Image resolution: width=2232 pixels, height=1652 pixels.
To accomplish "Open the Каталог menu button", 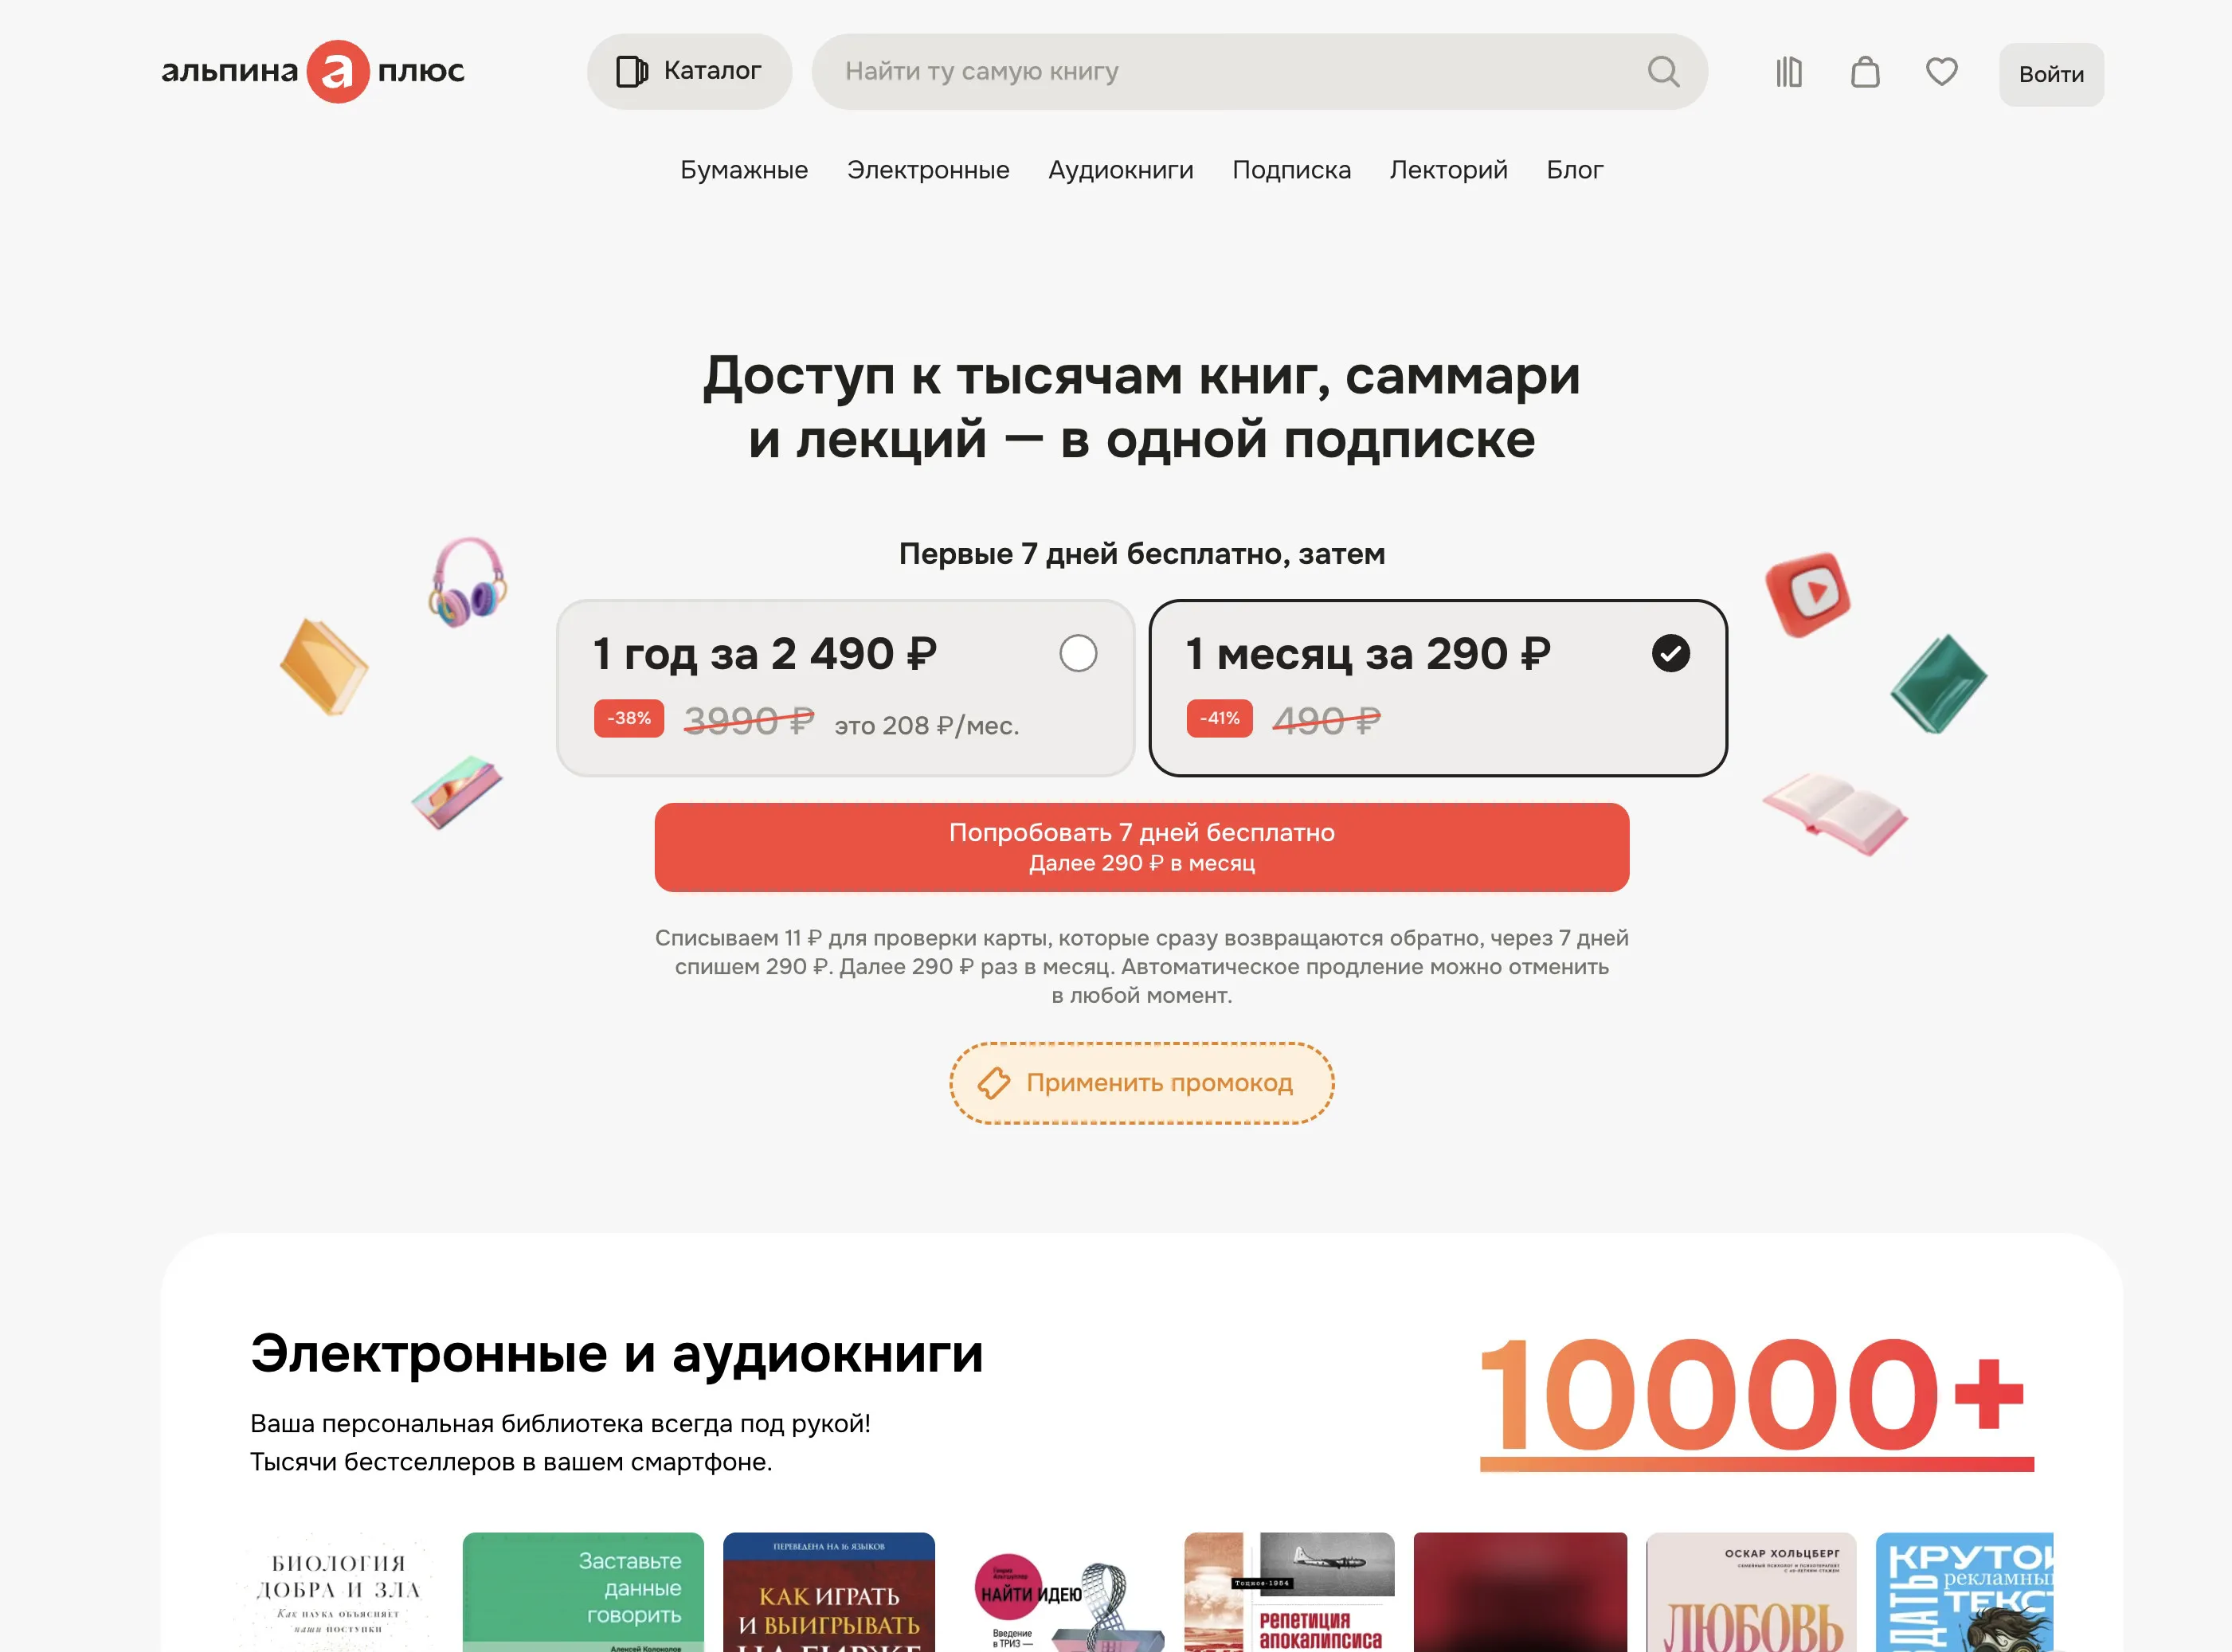I will 689,71.
